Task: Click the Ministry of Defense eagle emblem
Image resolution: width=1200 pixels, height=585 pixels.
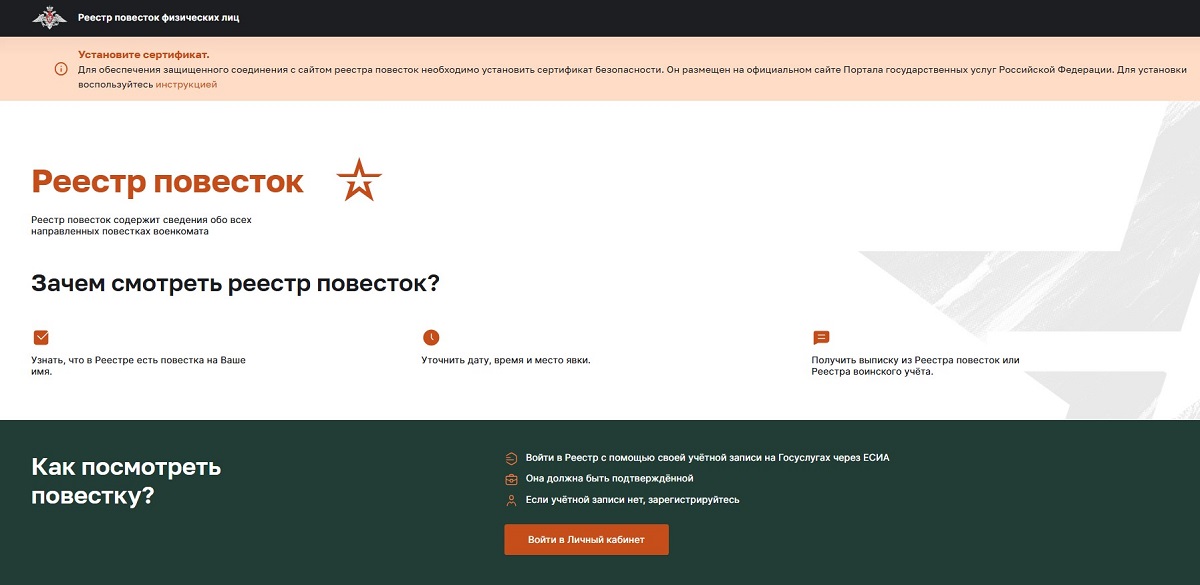Action: 49,18
